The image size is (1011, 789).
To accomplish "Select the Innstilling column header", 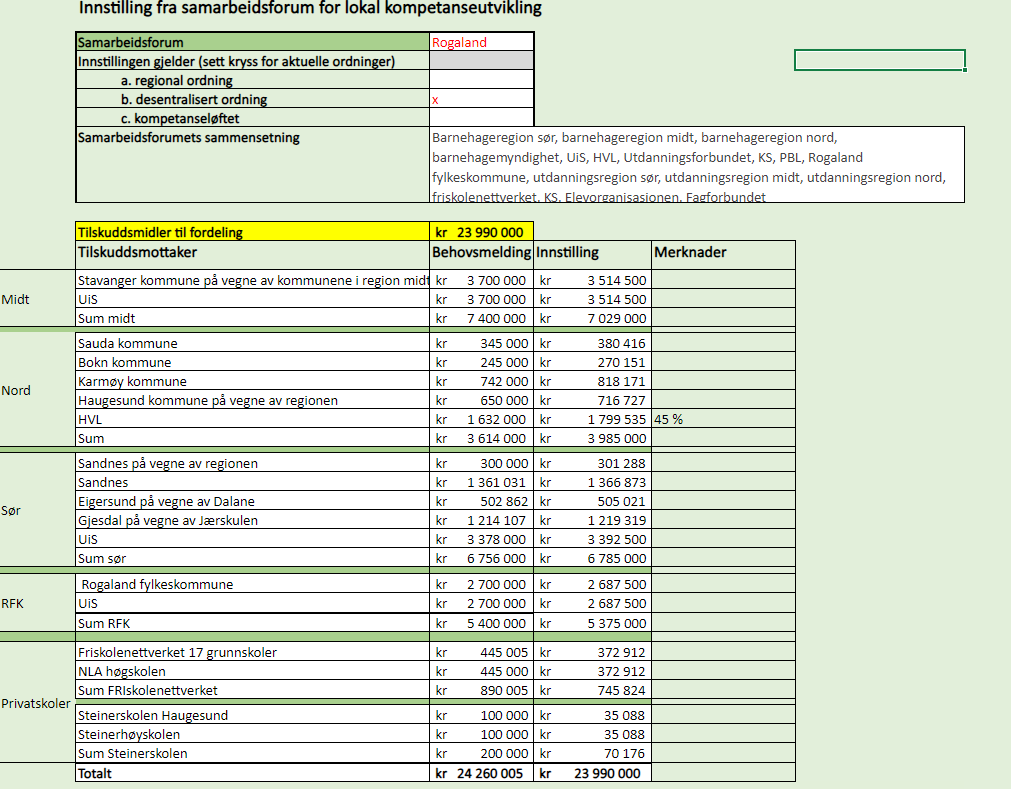I will 592,253.
